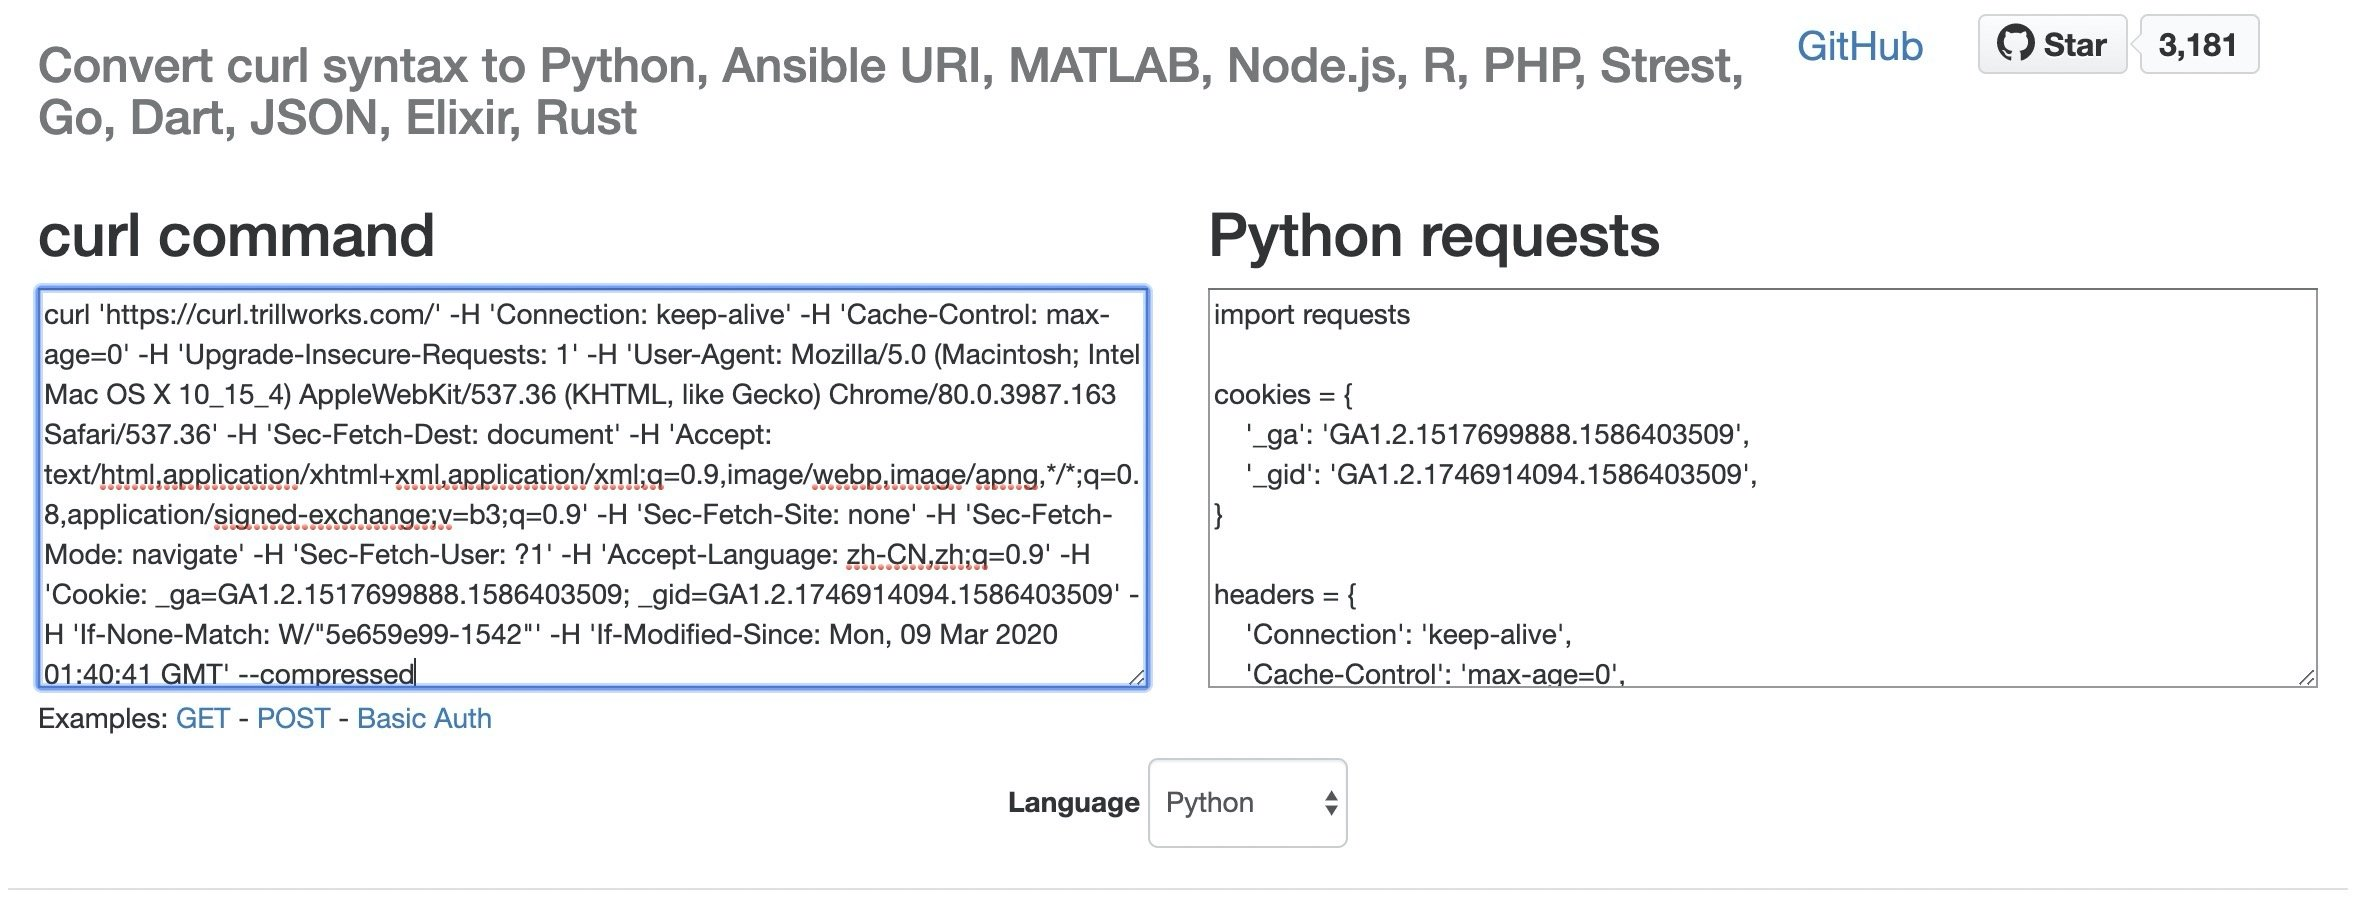The image size is (2354, 904).
Task: Click the 'import requests' line
Action: pyautogui.click(x=1311, y=315)
